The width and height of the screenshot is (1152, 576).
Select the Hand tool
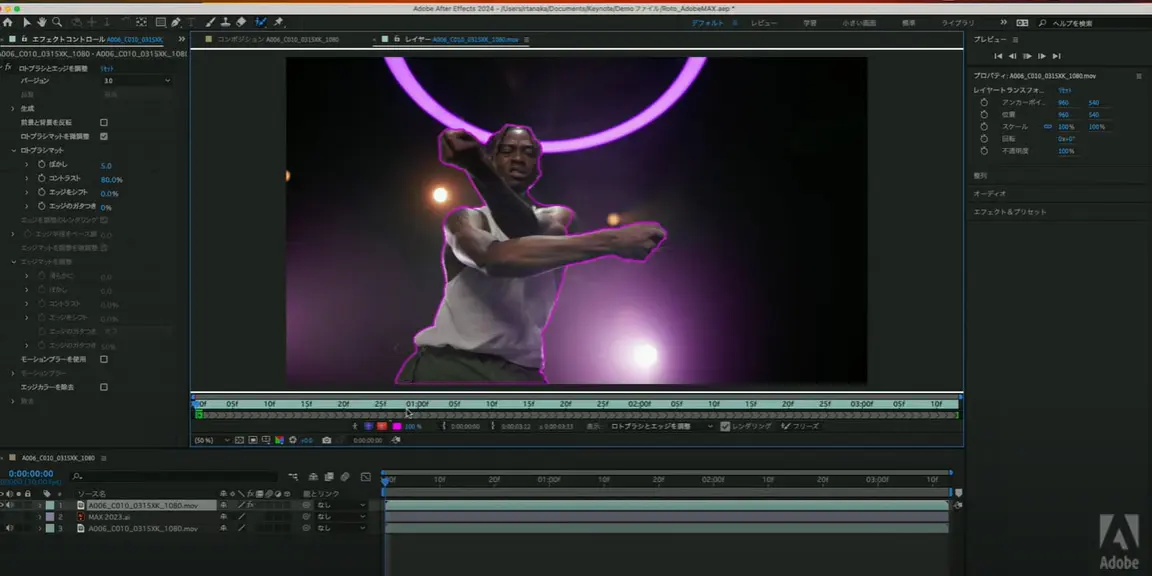click(x=41, y=23)
